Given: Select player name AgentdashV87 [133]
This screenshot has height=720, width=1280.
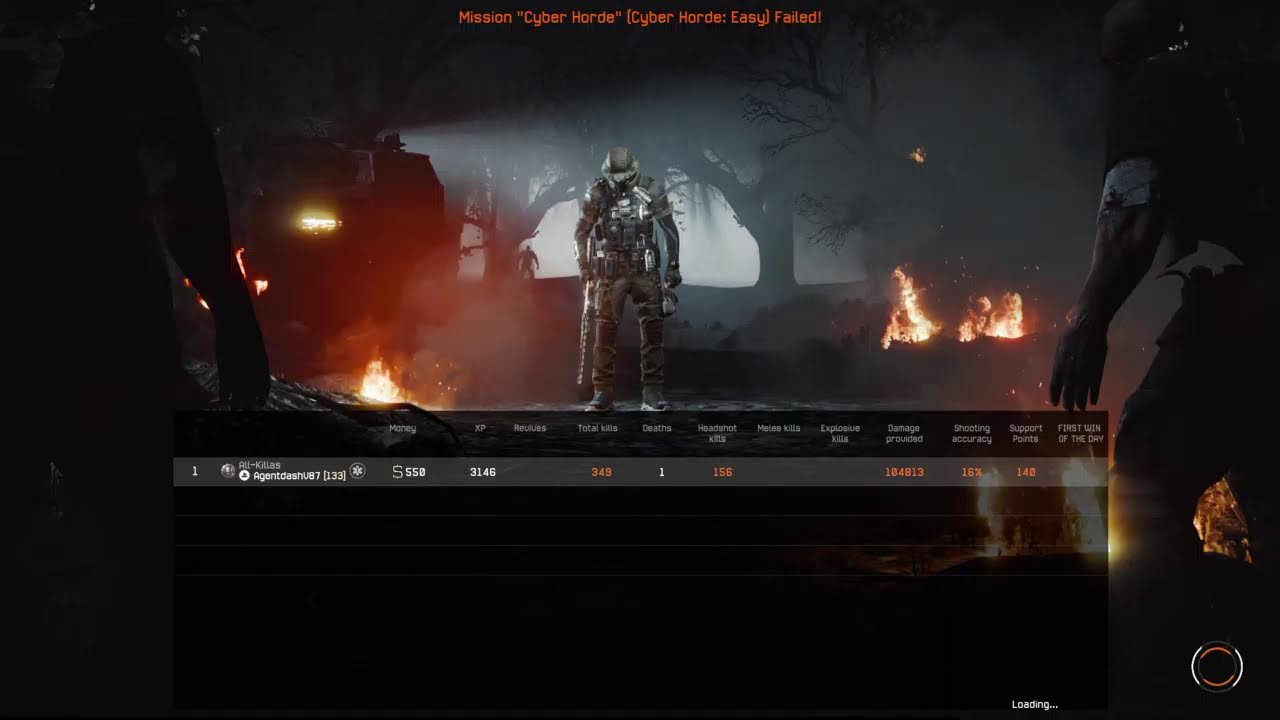Looking at the screenshot, I should [x=300, y=476].
